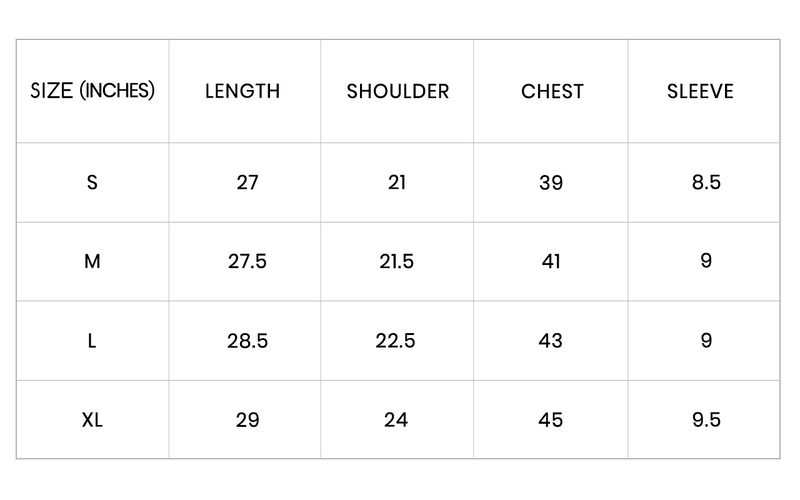Select shoulder value 21.5 in M row
Screen dimensions: 800x500
(x=396, y=262)
